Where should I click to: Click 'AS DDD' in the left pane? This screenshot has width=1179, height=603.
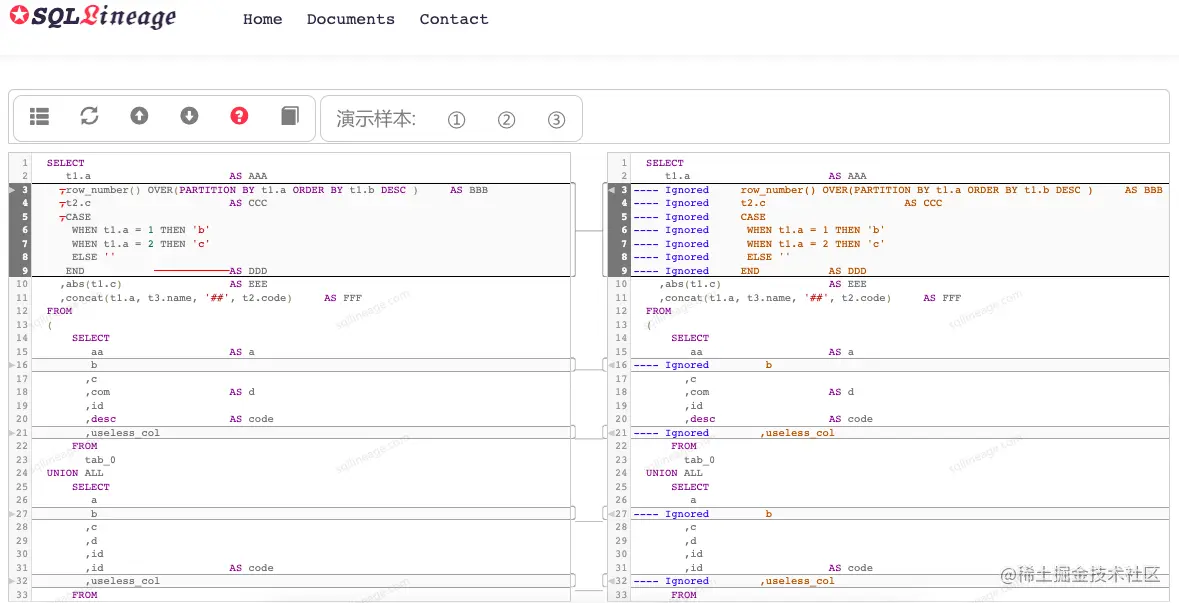[248, 271]
